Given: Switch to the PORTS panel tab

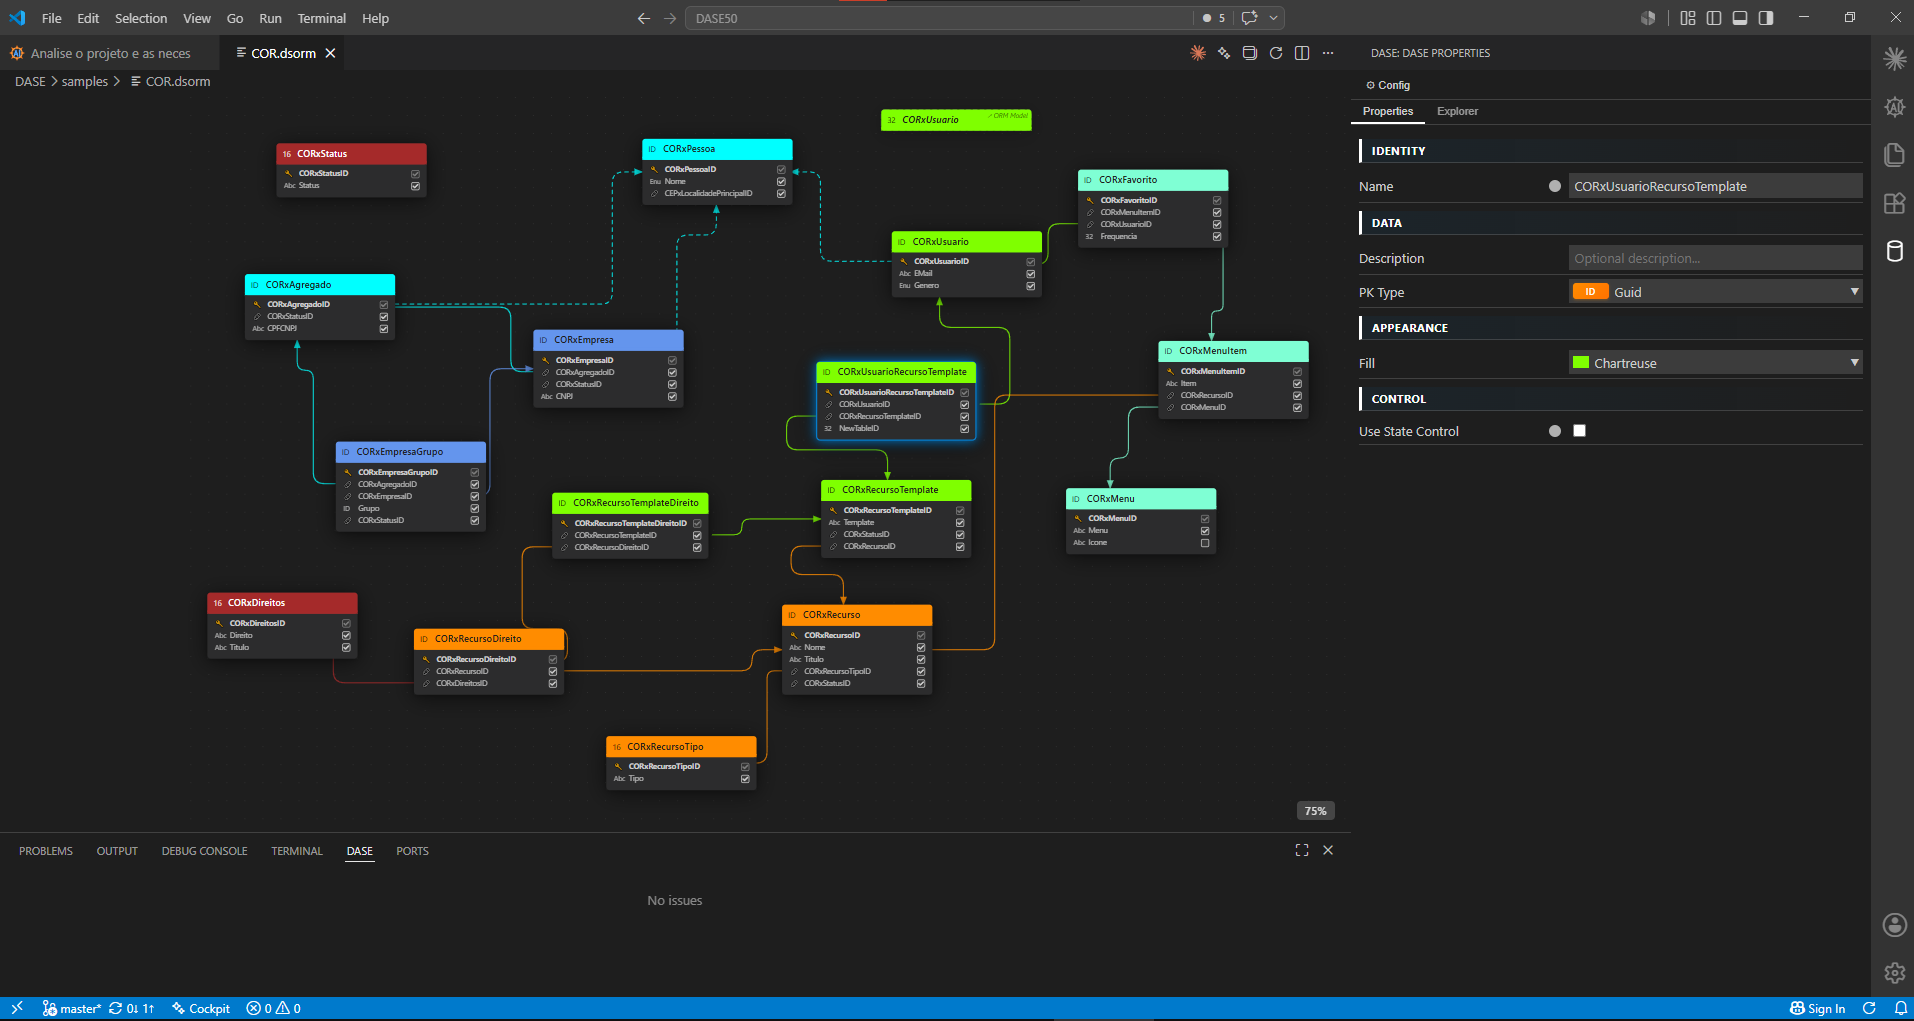Looking at the screenshot, I should [x=412, y=851].
